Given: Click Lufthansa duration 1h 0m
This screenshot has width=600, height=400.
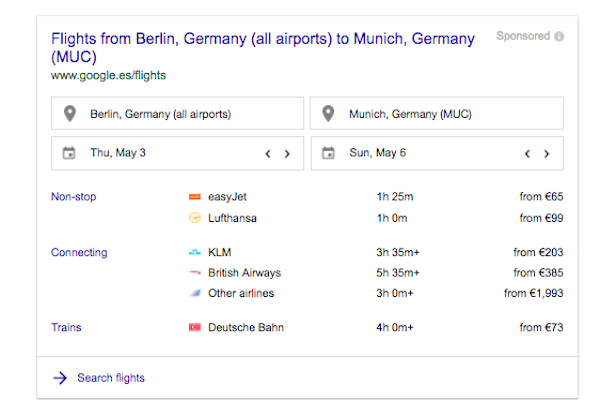Looking at the screenshot, I should click(392, 218).
